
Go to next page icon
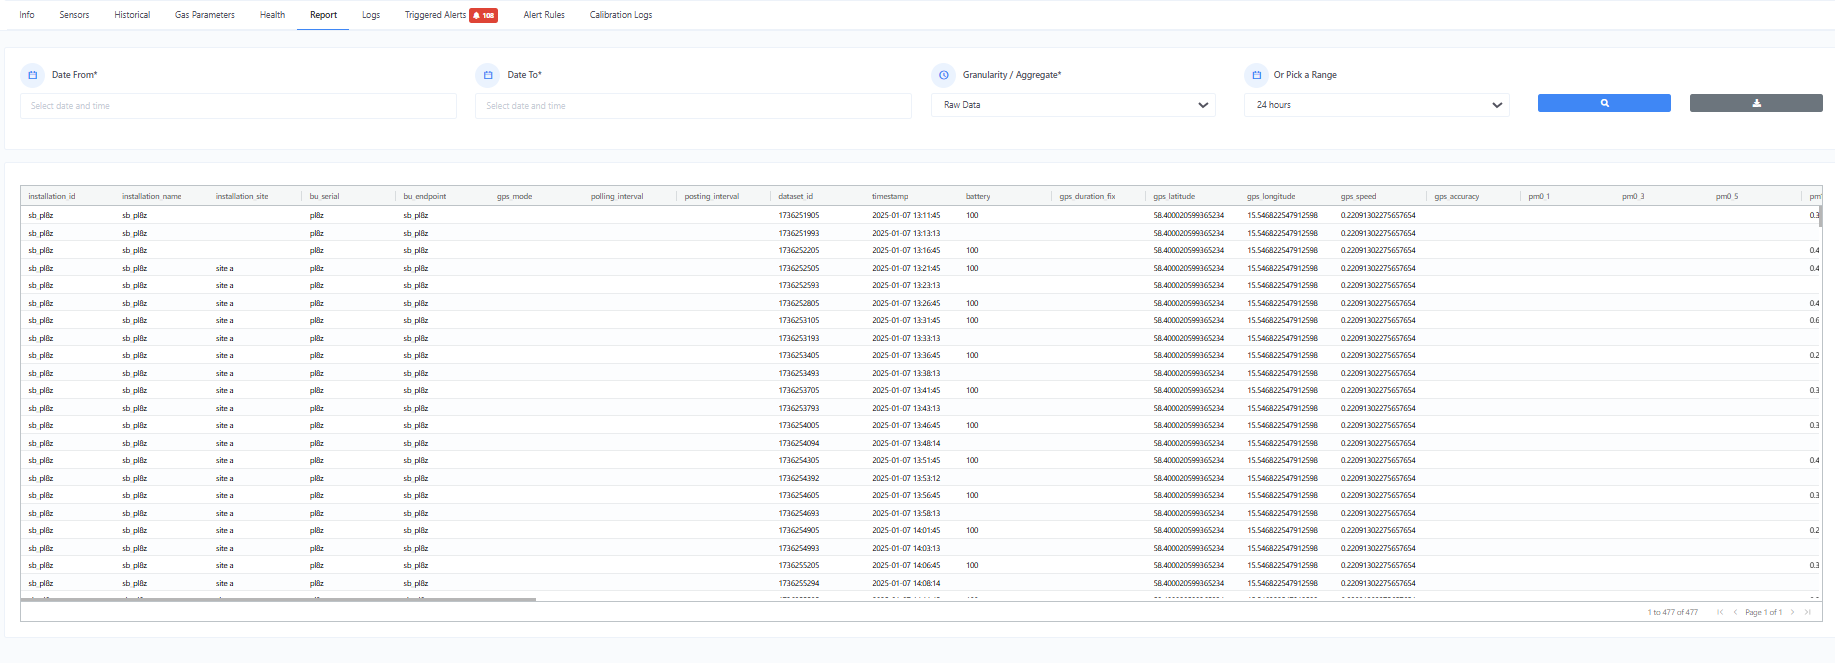pyautogui.click(x=1792, y=612)
